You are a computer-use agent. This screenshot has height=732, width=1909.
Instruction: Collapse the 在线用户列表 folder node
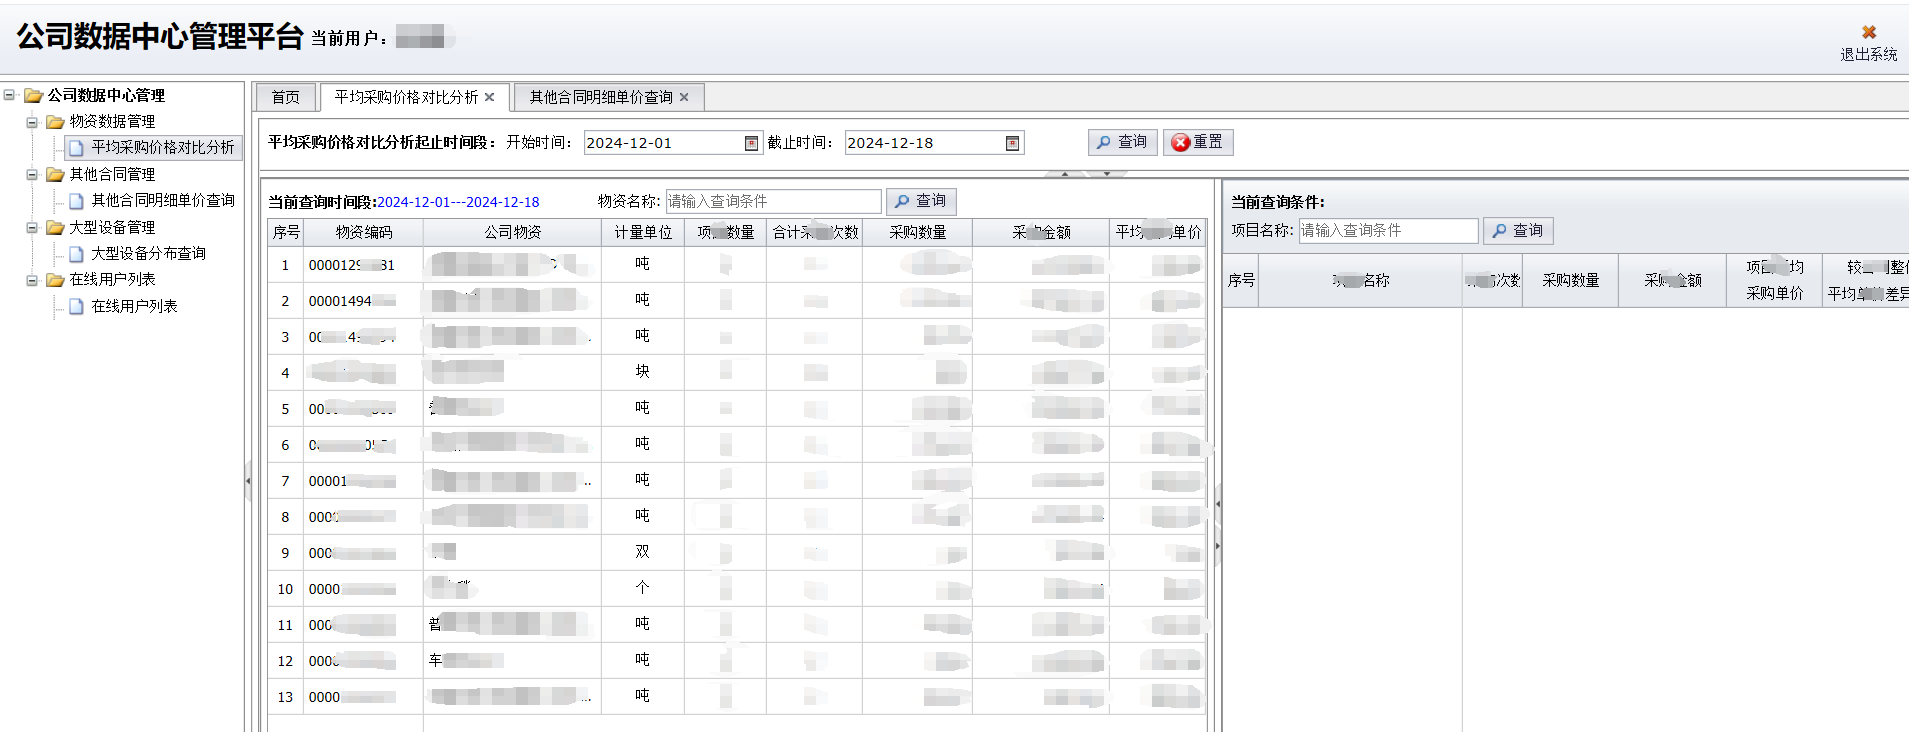pyautogui.click(x=32, y=280)
